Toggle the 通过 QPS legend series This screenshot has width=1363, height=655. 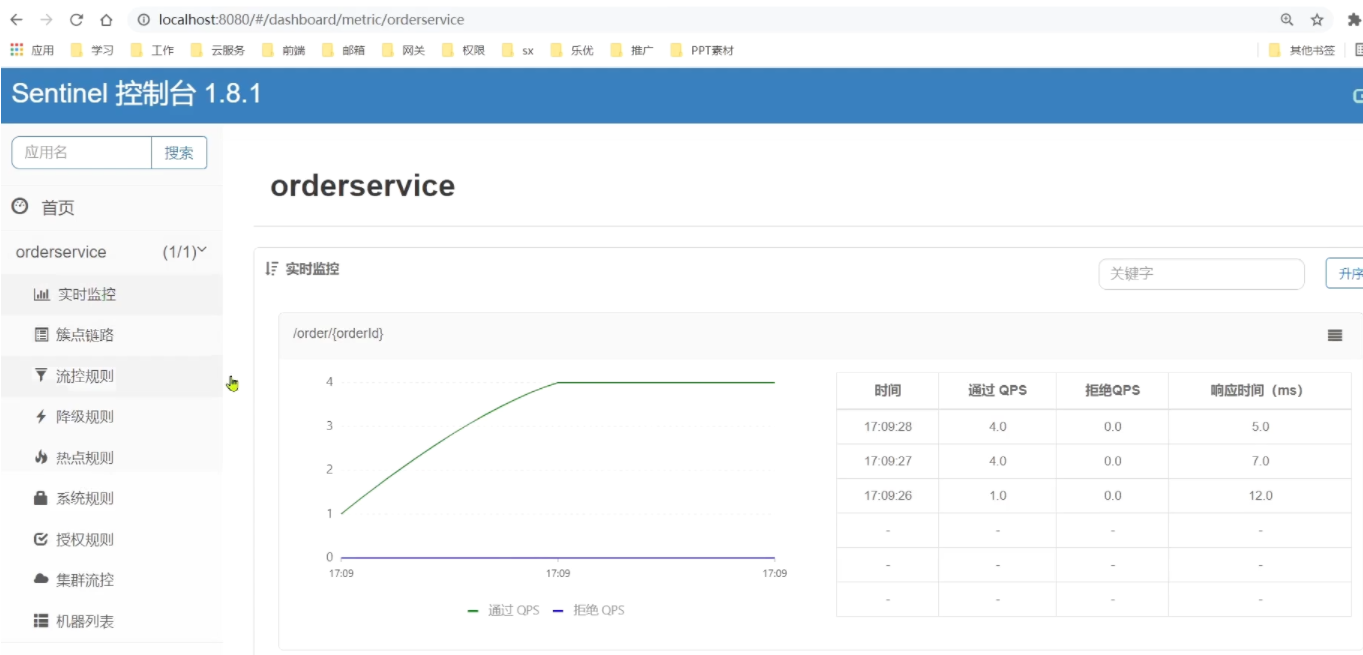coord(504,610)
